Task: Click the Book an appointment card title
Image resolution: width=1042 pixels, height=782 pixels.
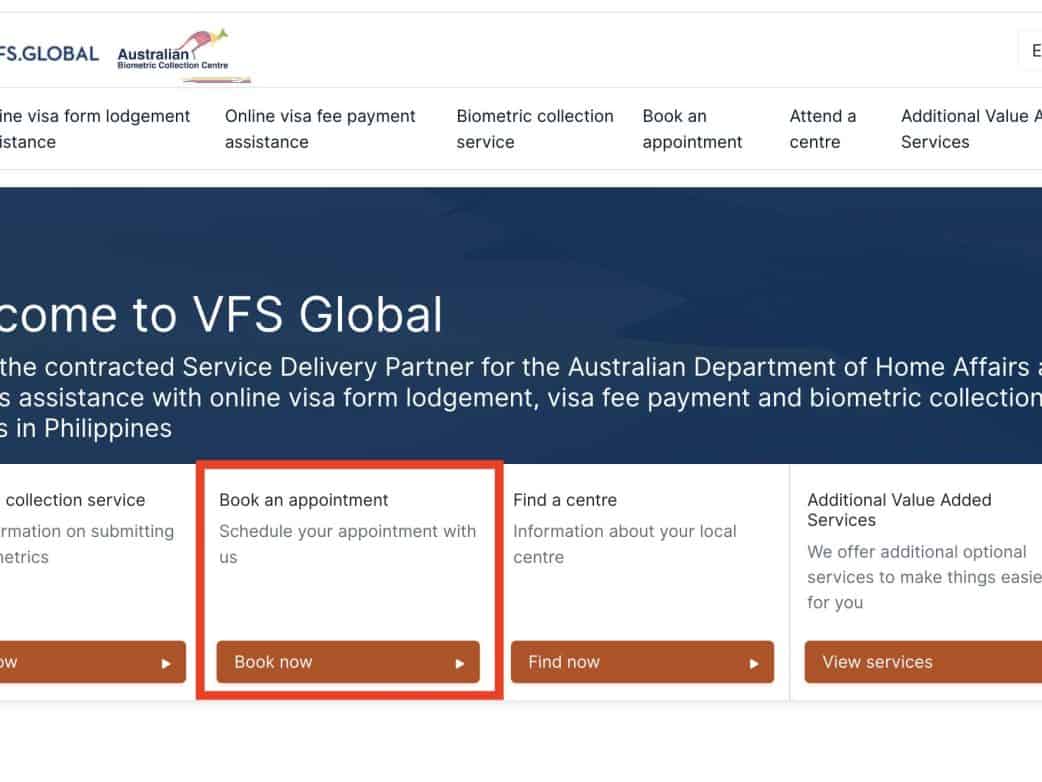Action: (304, 500)
